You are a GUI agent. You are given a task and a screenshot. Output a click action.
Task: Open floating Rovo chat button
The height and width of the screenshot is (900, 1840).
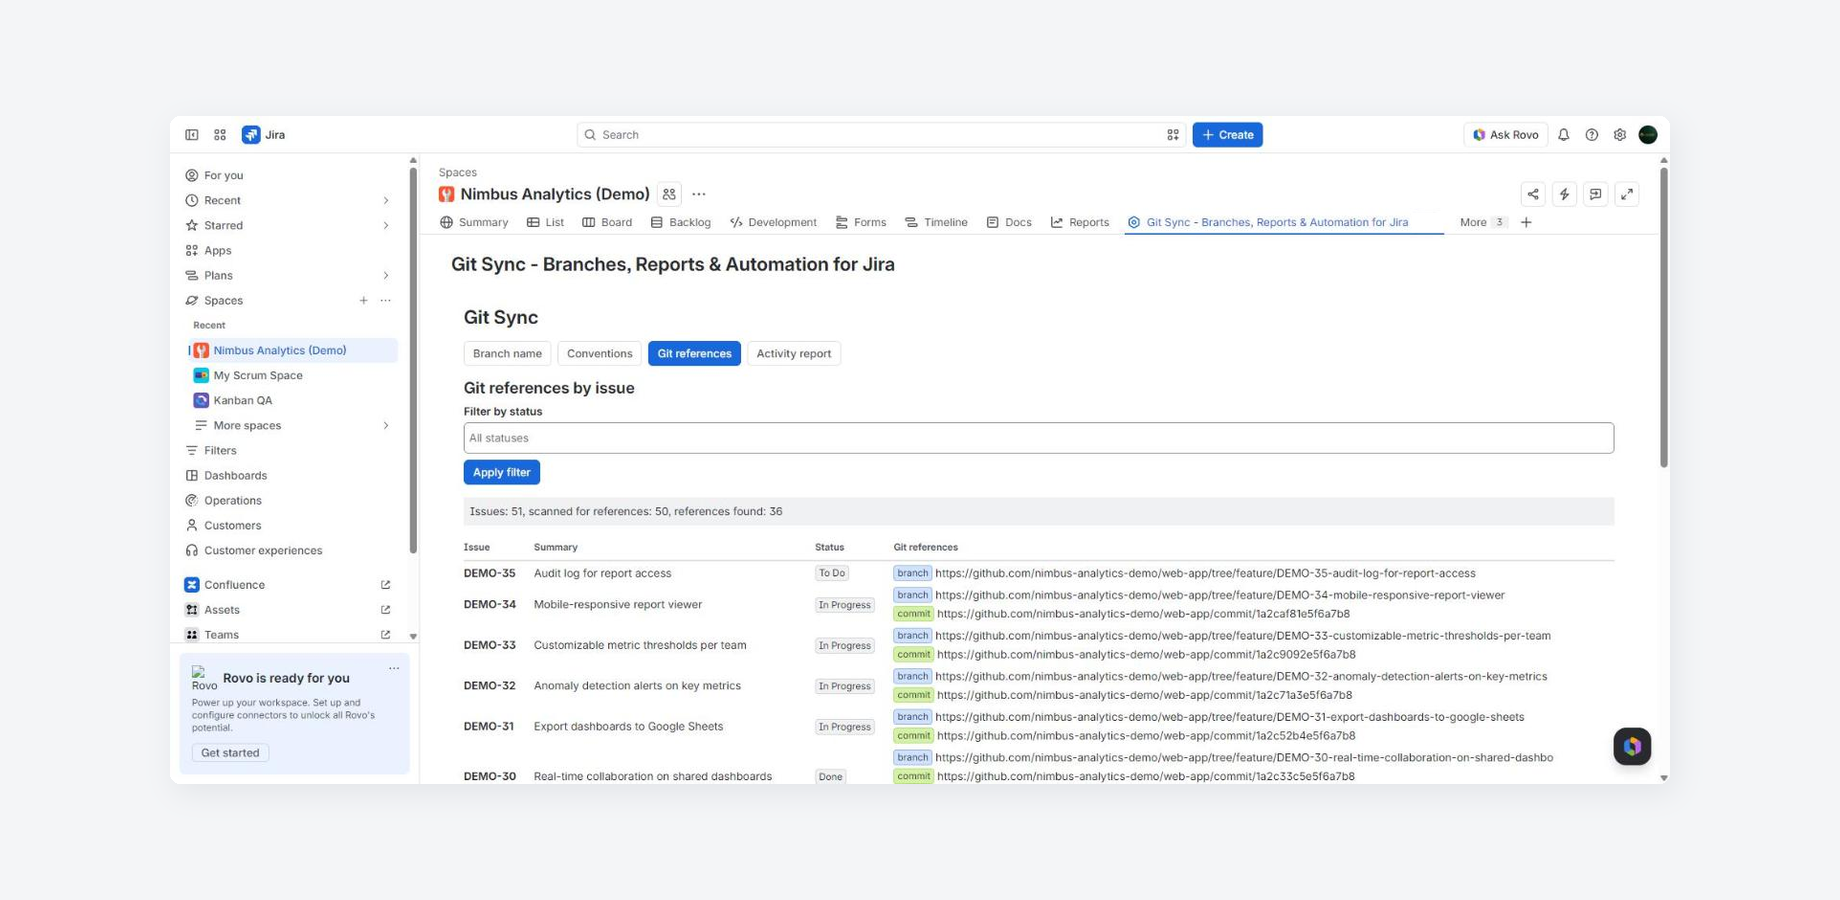(x=1631, y=746)
